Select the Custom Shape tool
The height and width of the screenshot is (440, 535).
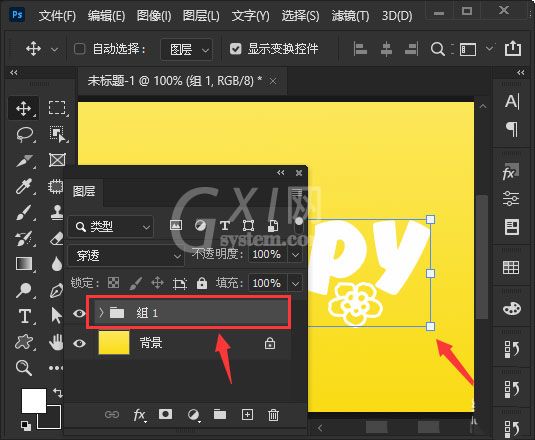(24, 342)
